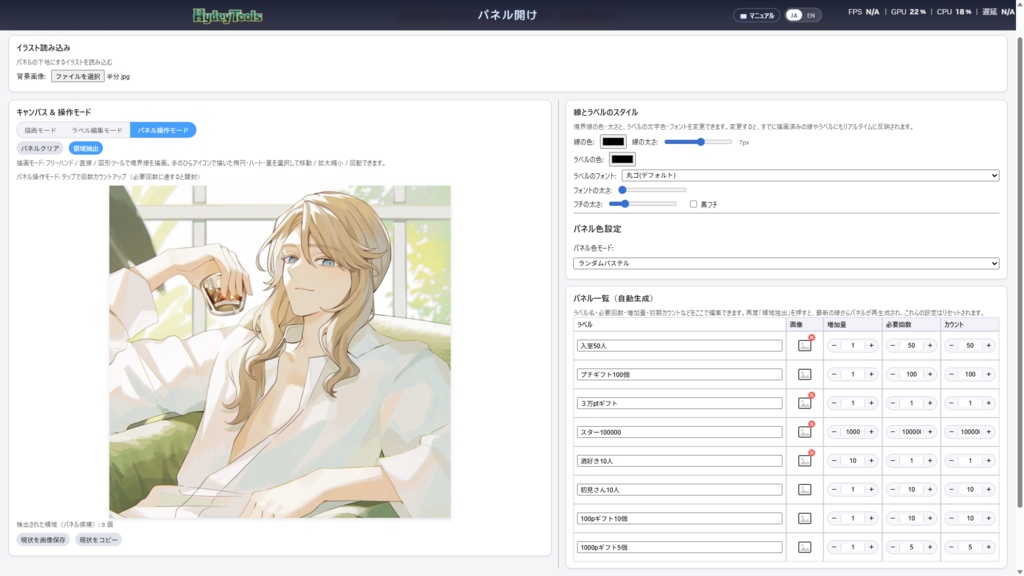Increase 増加量 for 3万ptギフト row

871,403
